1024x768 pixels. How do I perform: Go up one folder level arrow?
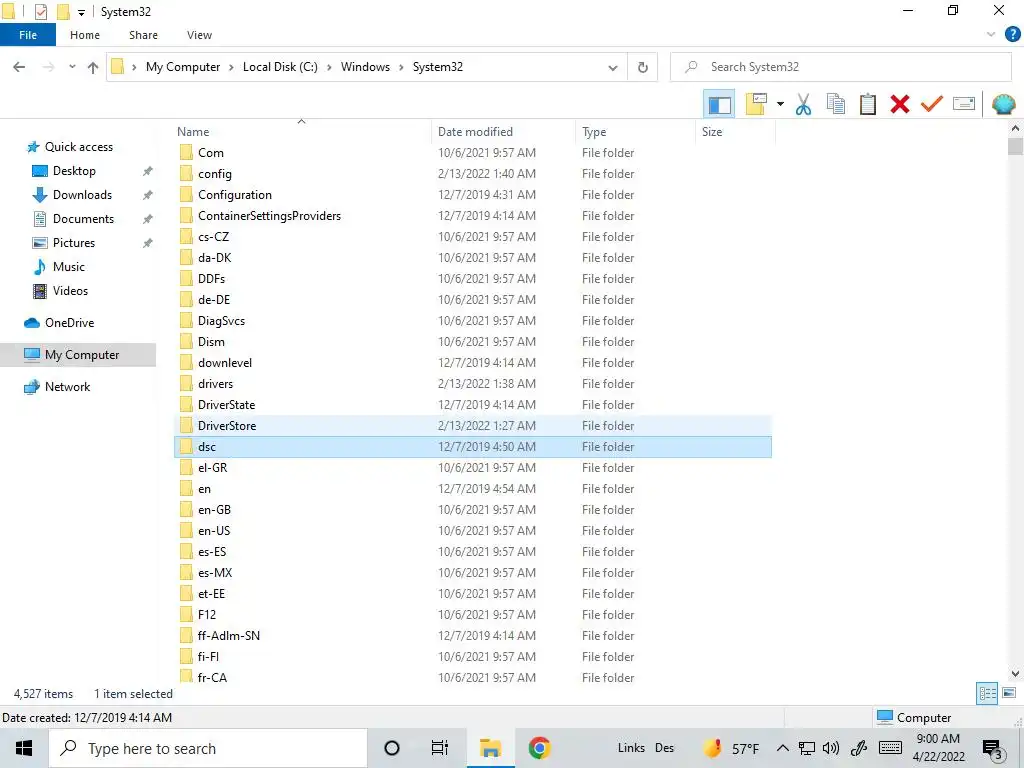[x=93, y=67]
